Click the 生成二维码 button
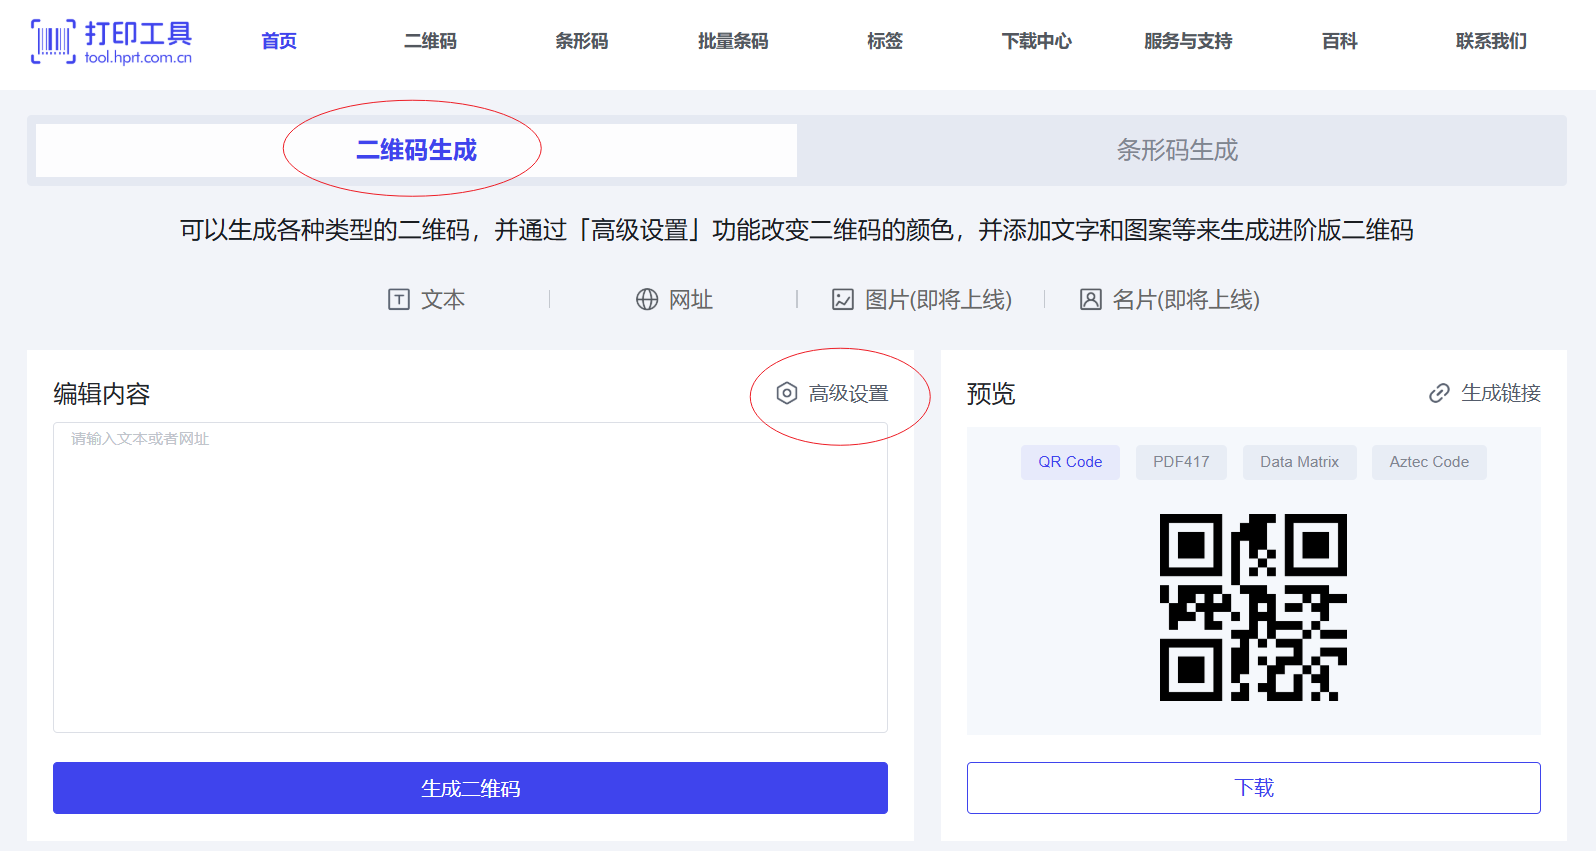This screenshot has width=1596, height=851. [x=470, y=788]
